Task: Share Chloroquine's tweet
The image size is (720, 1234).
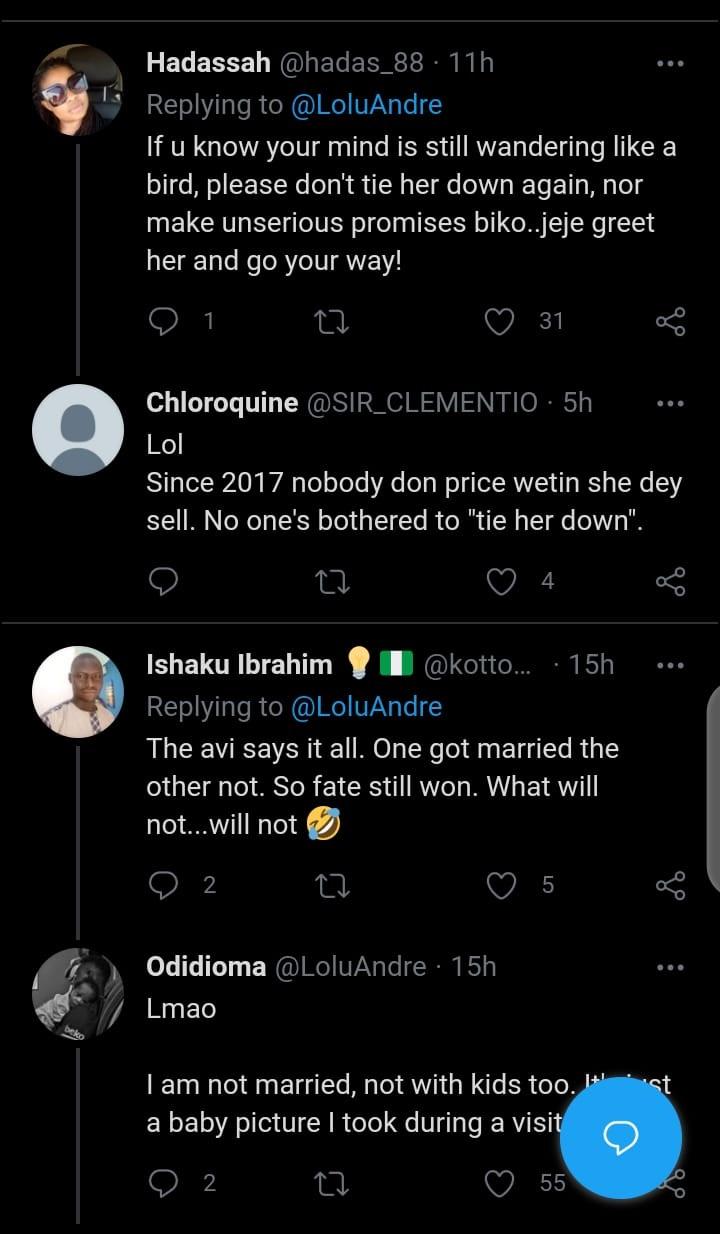Action: click(x=670, y=581)
